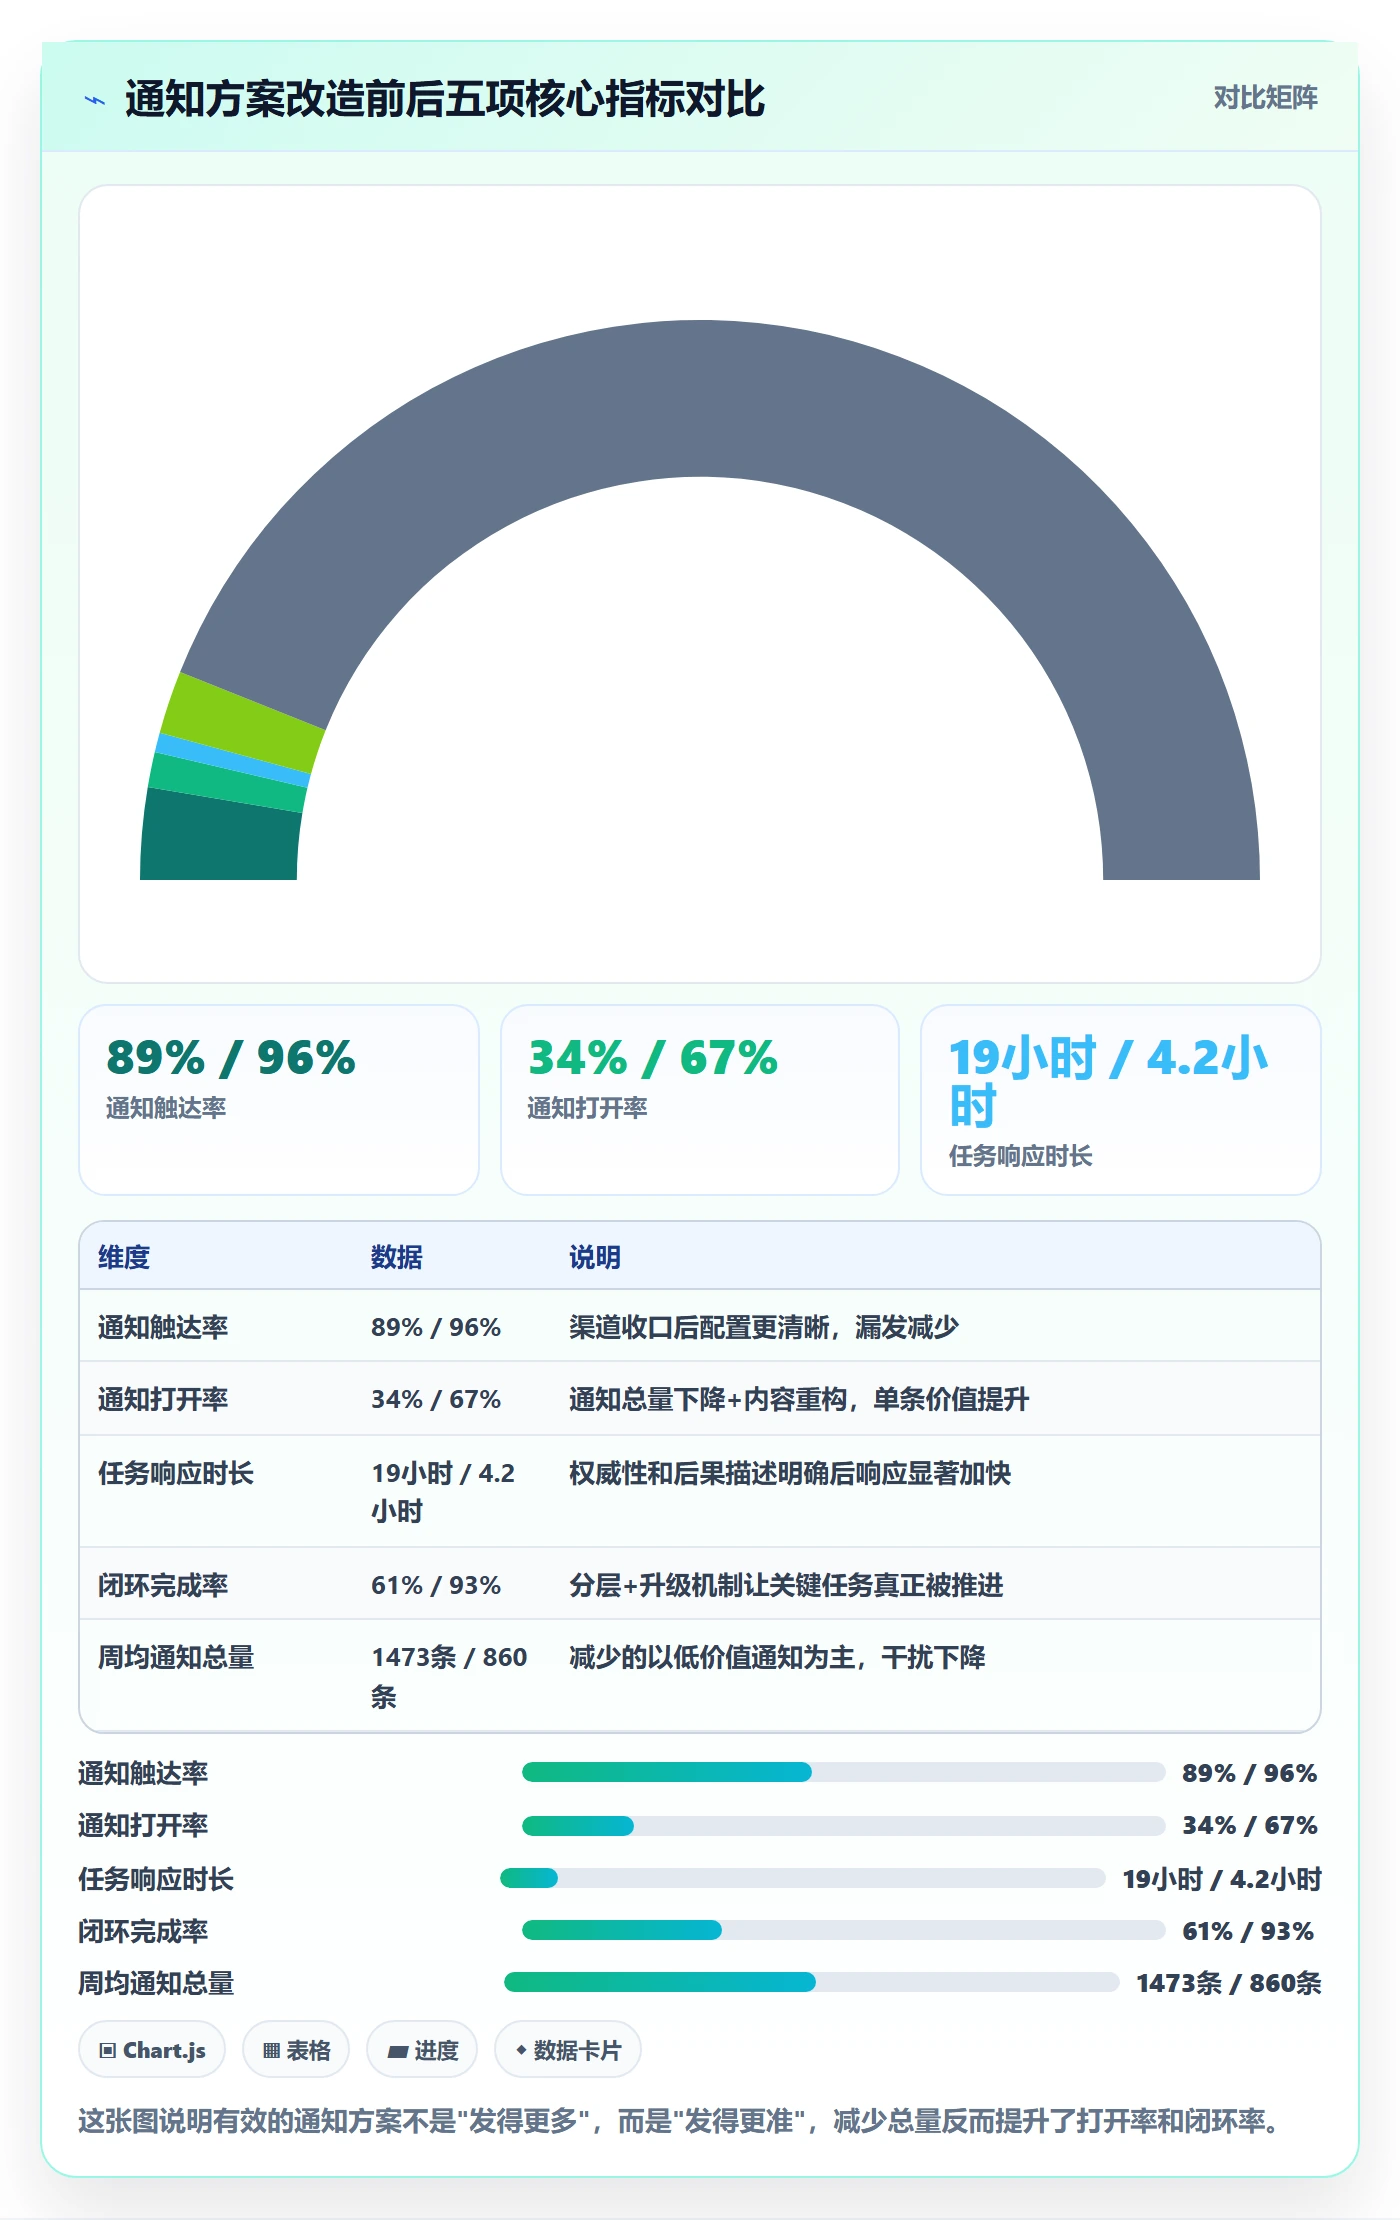Image resolution: width=1400 pixels, height=2220 pixels.
Task: Select table cell 闭环完成率
Action: click(163, 1585)
